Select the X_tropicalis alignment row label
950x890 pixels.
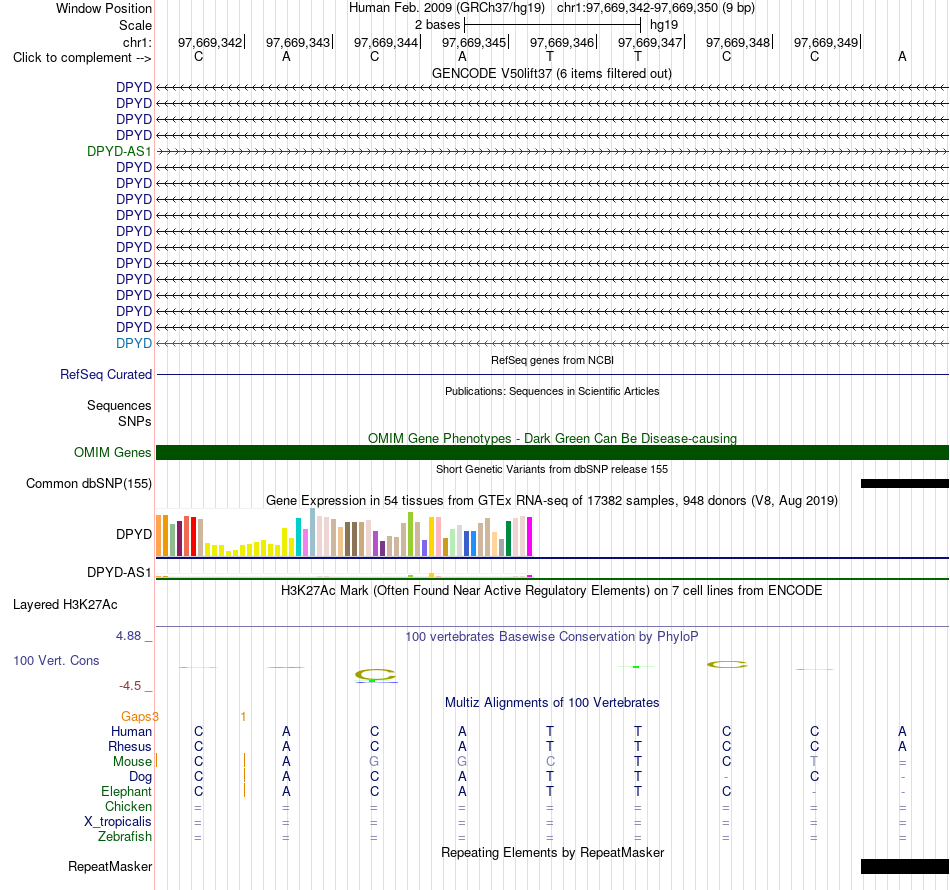point(118,822)
